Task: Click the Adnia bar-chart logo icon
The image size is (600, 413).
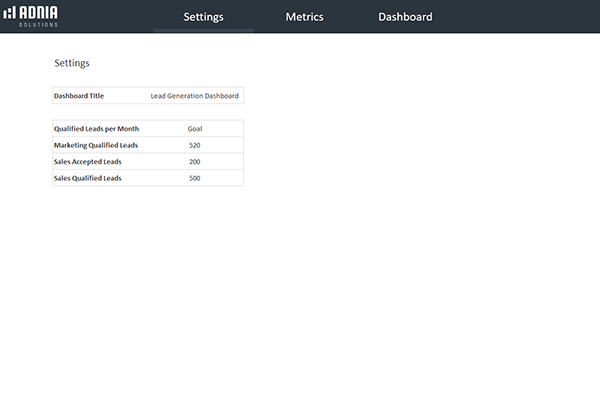Action: coord(10,16)
